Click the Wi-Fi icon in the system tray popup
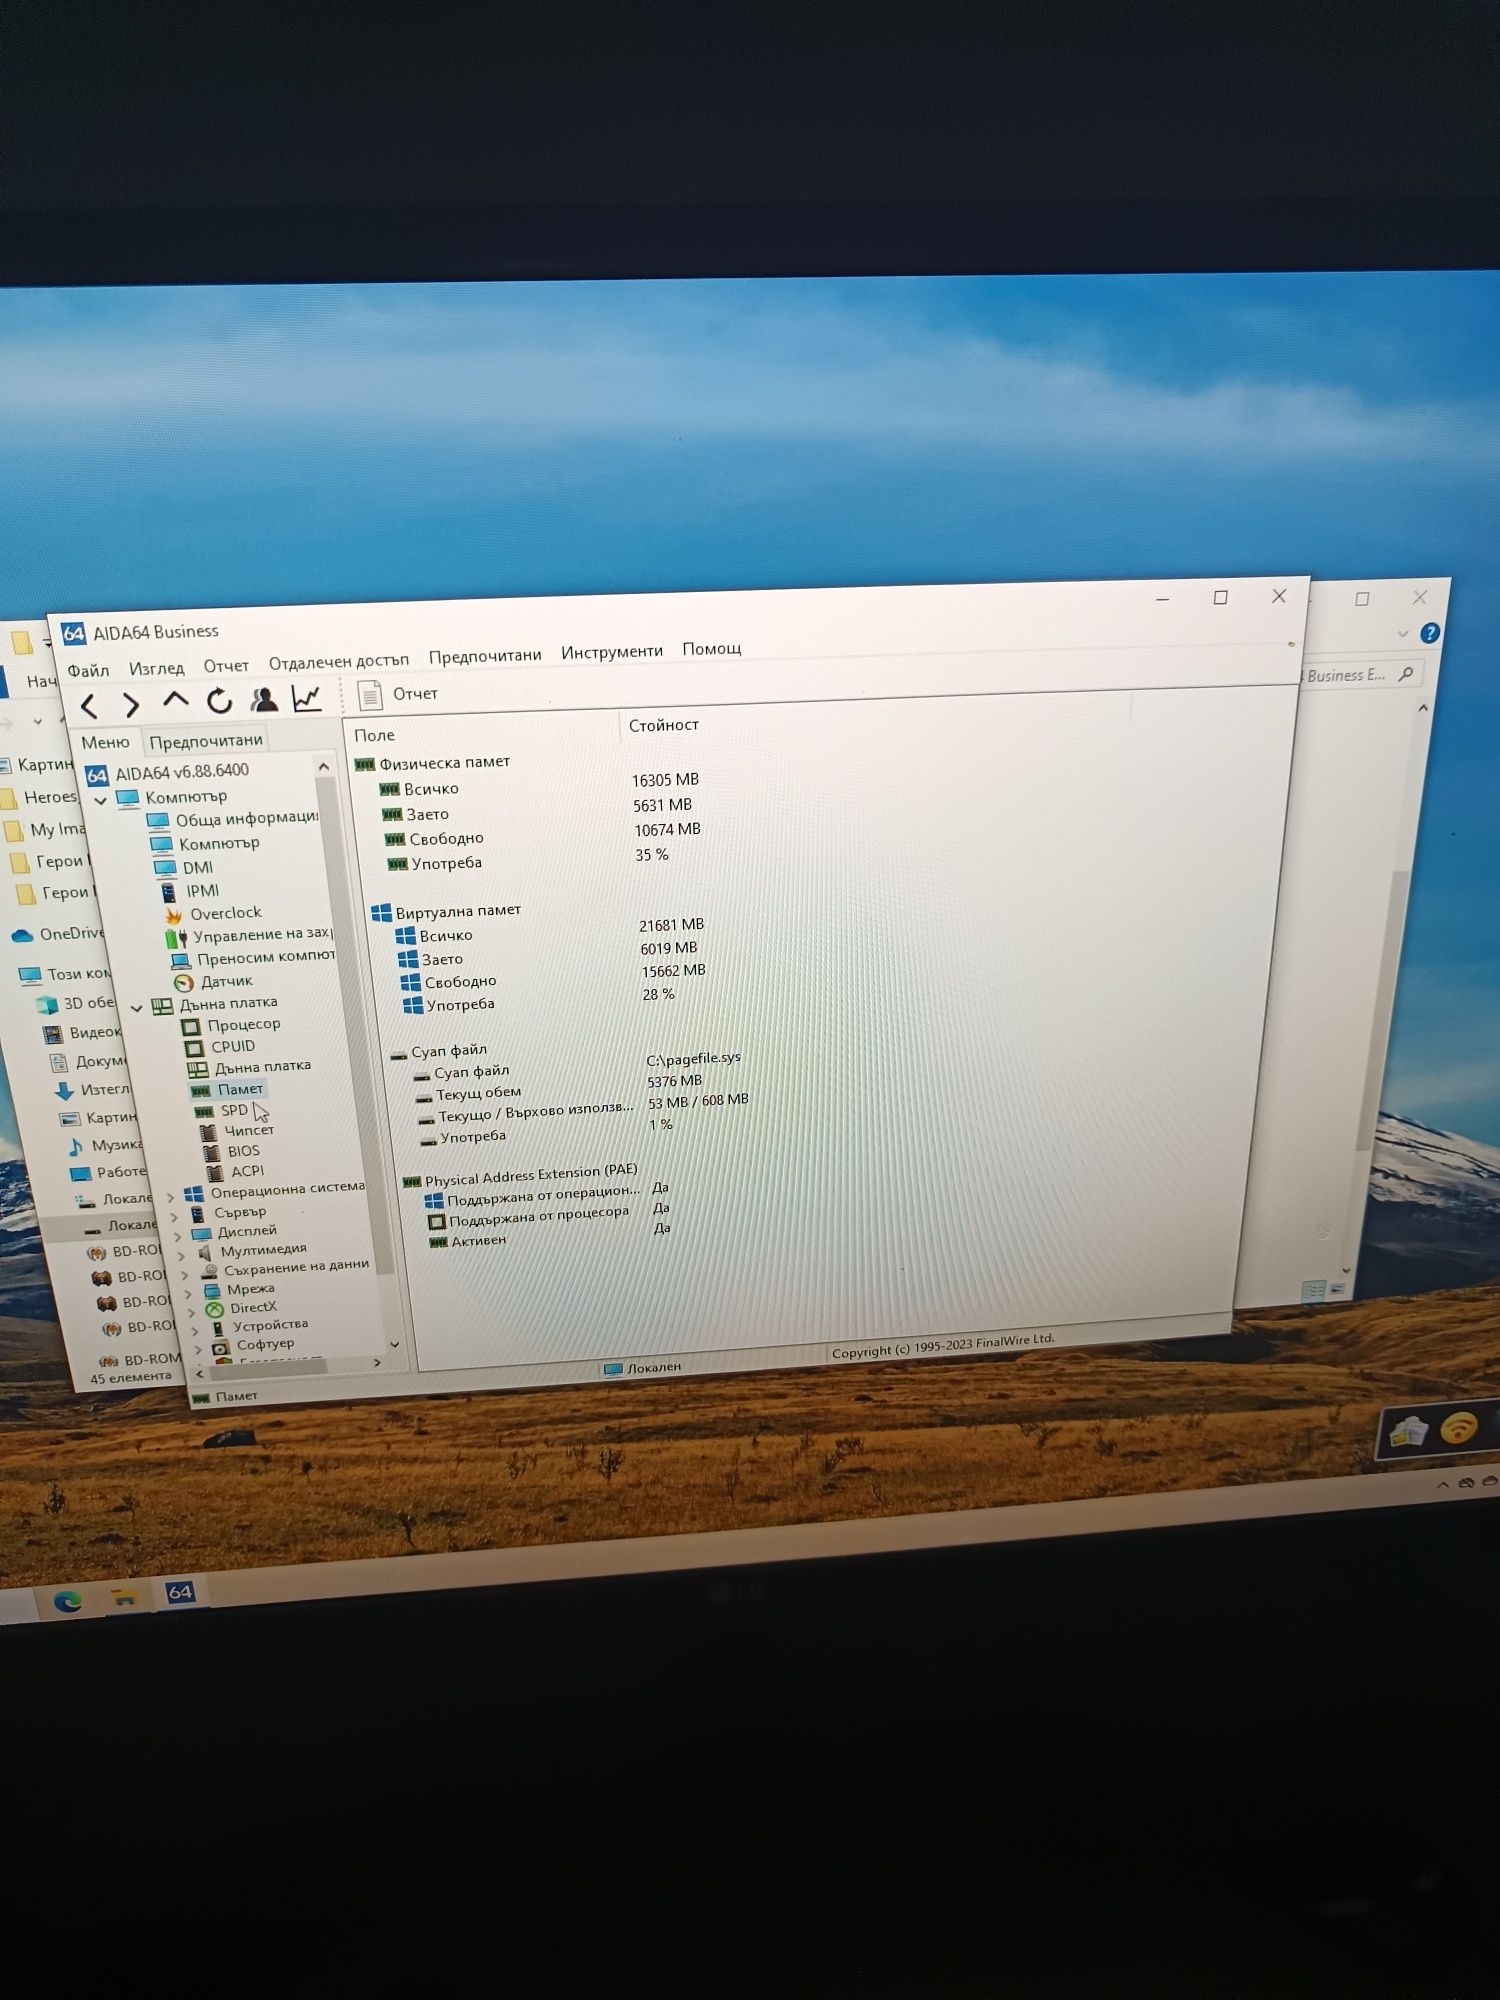The width and height of the screenshot is (1500, 2000). tap(1460, 1427)
